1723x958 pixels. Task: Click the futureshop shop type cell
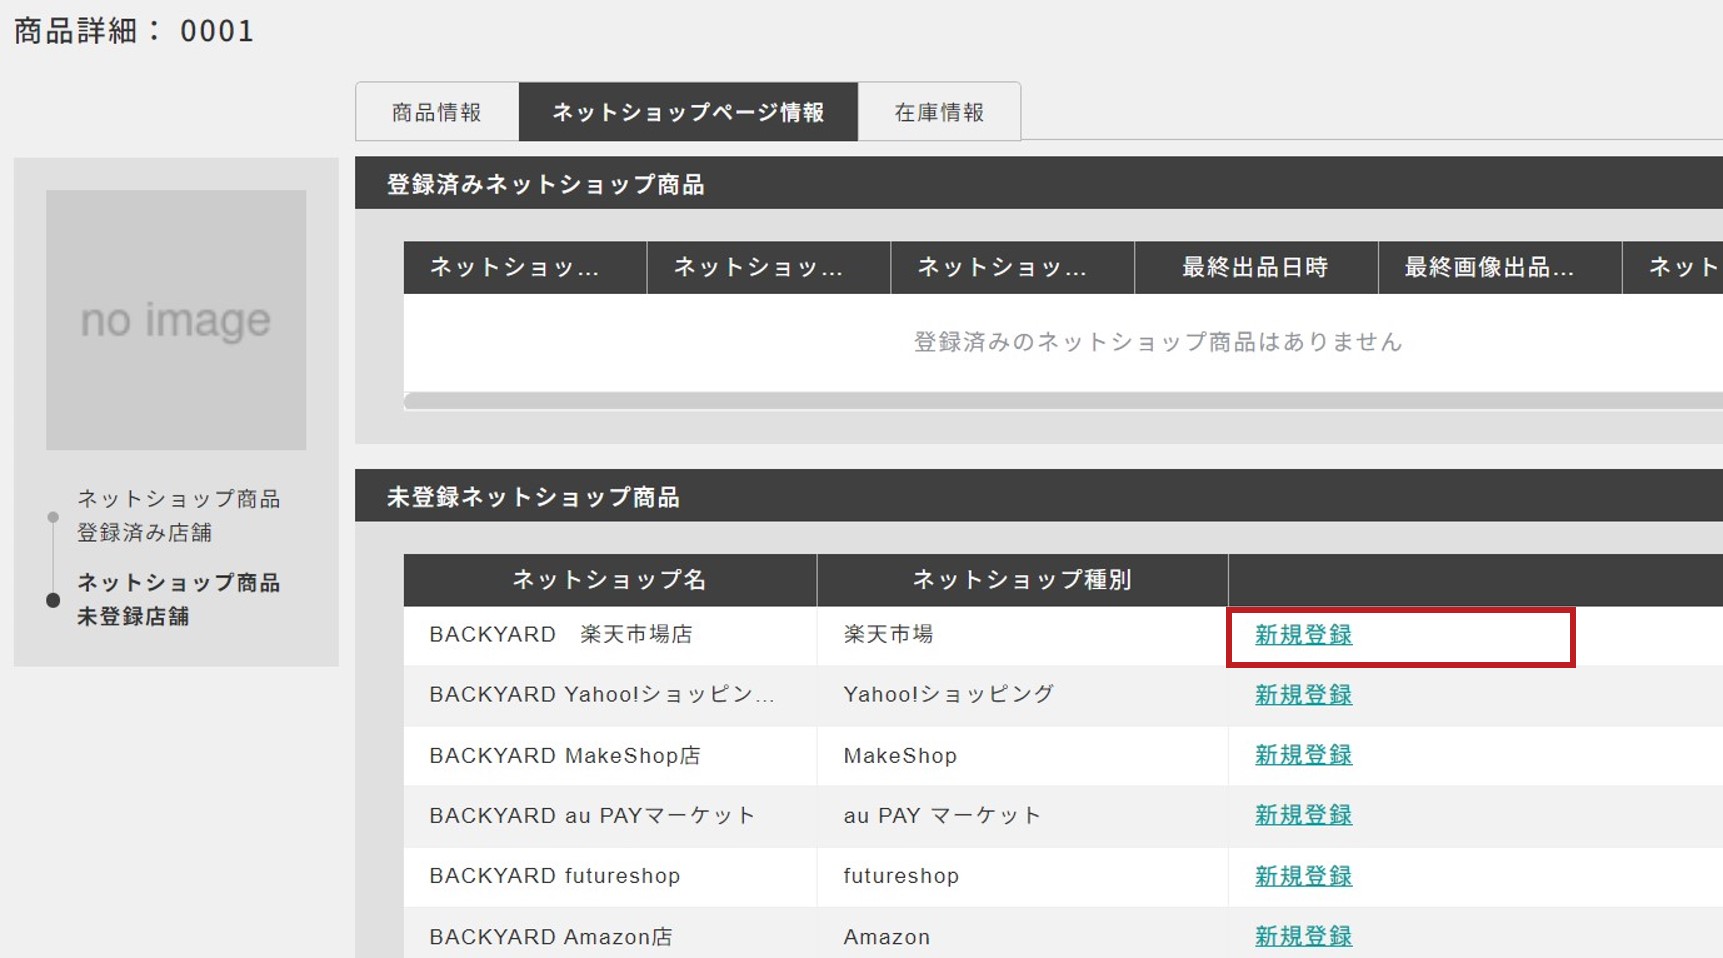1022,876
